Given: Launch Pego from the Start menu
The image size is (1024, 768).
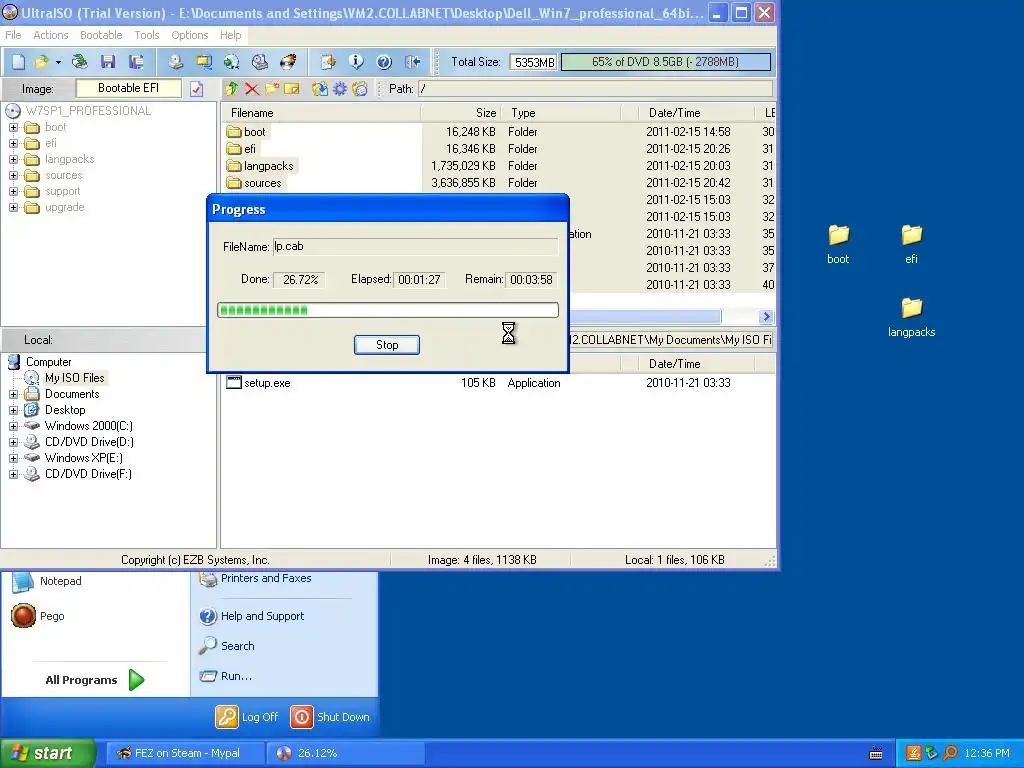Looking at the screenshot, I should click(x=38, y=616).
